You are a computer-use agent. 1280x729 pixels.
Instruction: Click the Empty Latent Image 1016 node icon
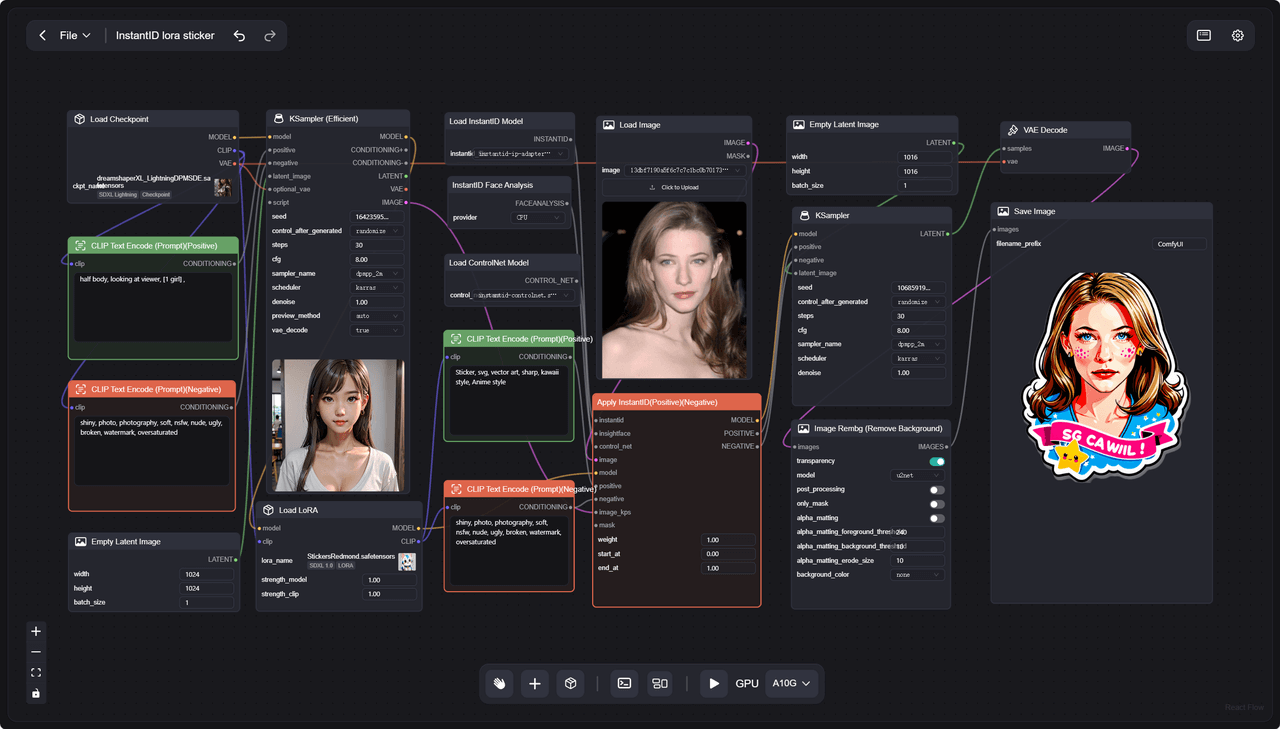pyautogui.click(x=798, y=125)
